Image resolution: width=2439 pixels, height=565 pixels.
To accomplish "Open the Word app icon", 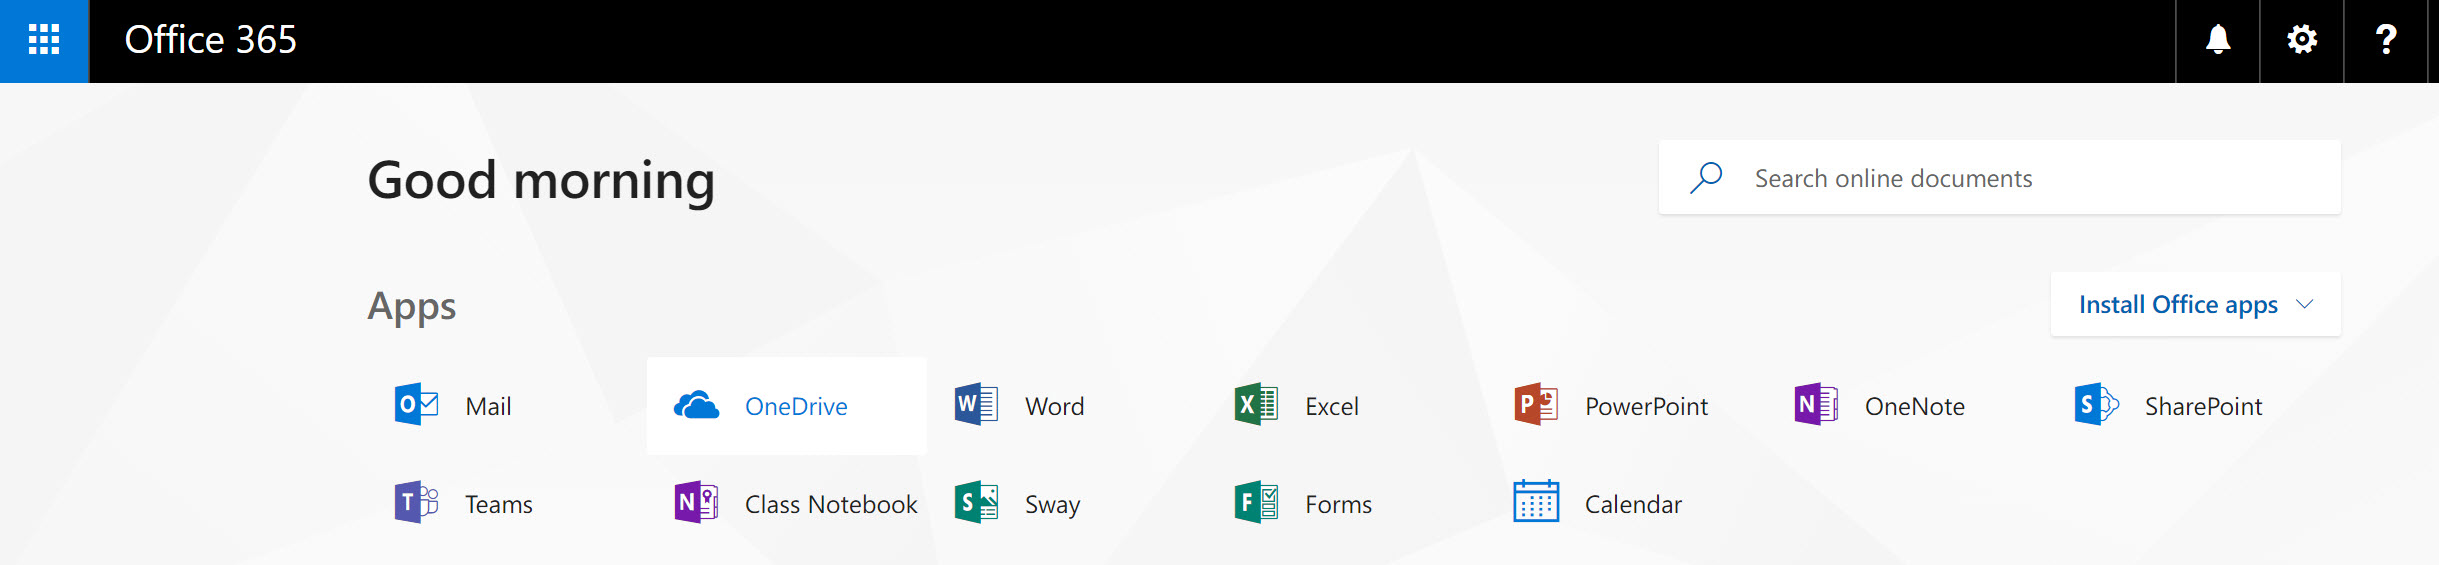I will point(976,405).
